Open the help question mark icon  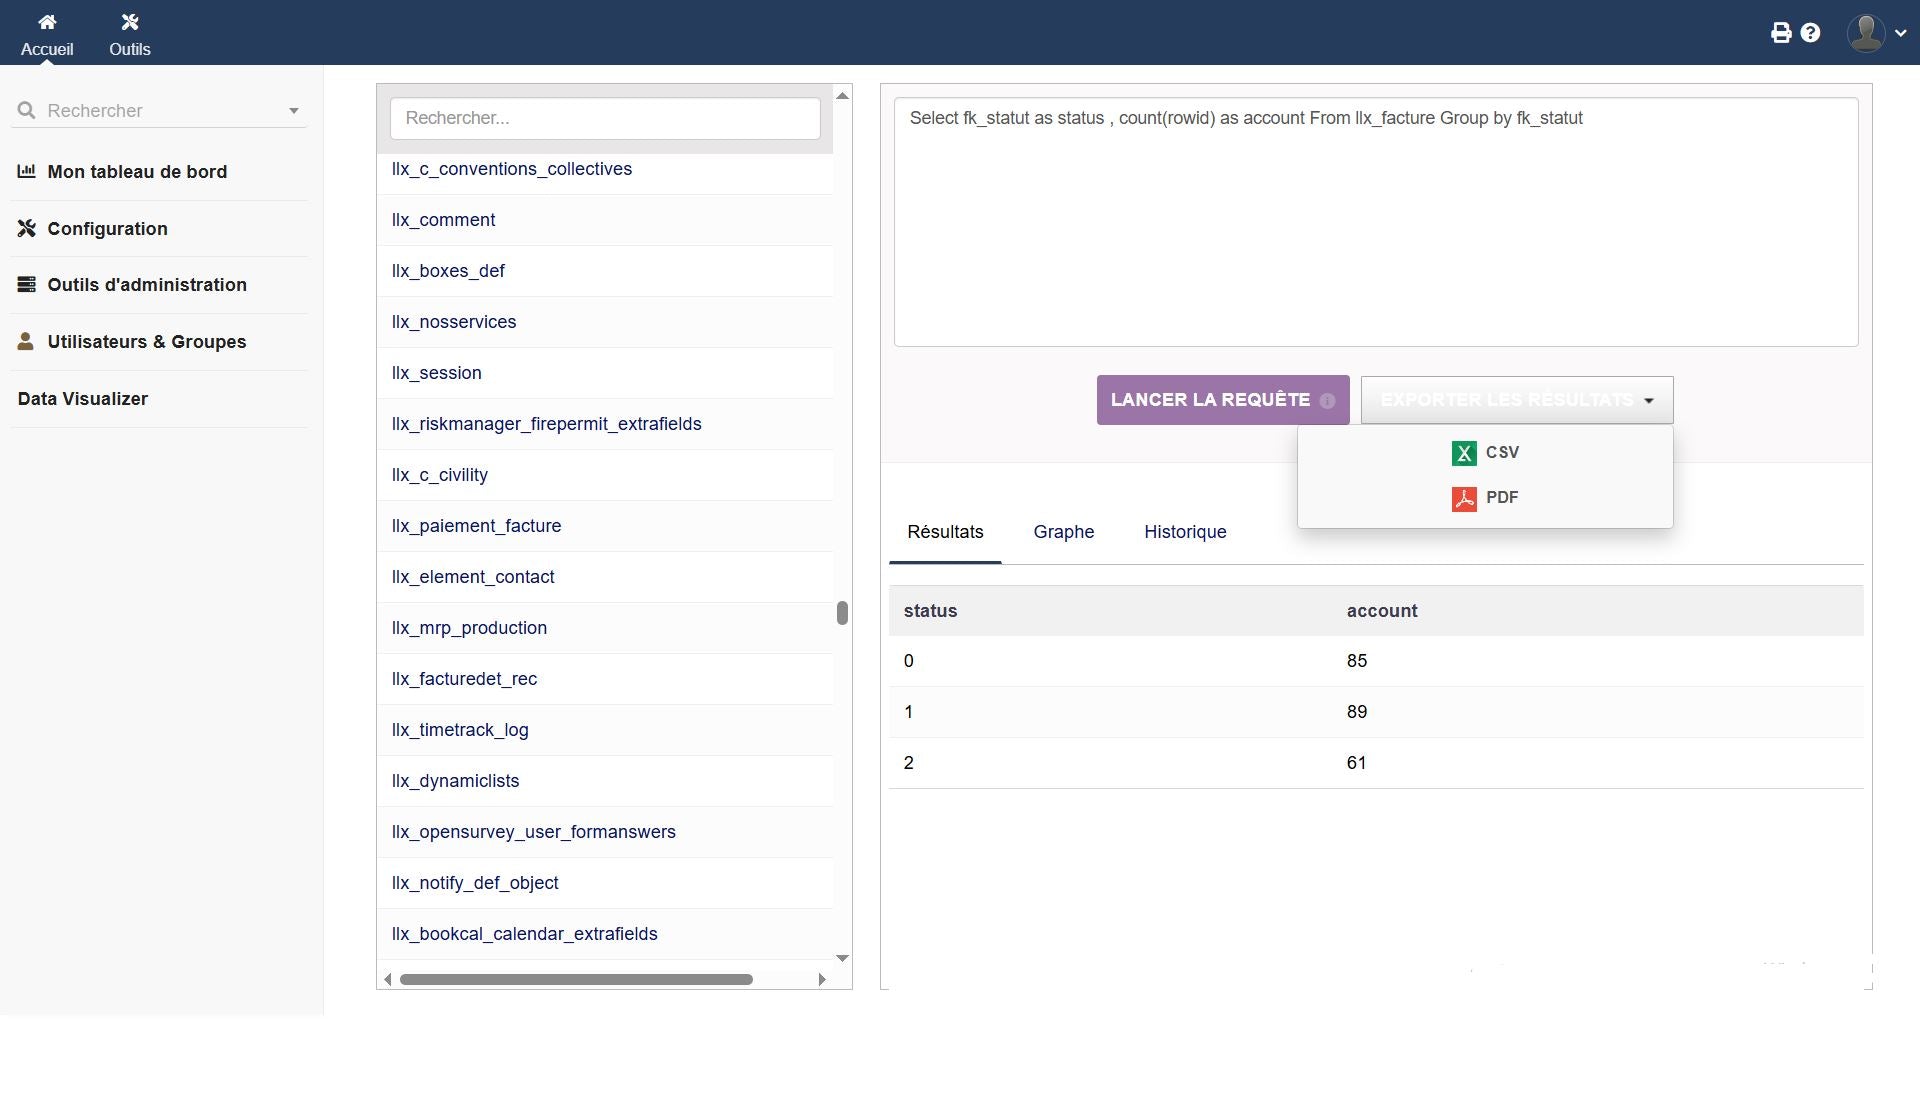(1810, 33)
